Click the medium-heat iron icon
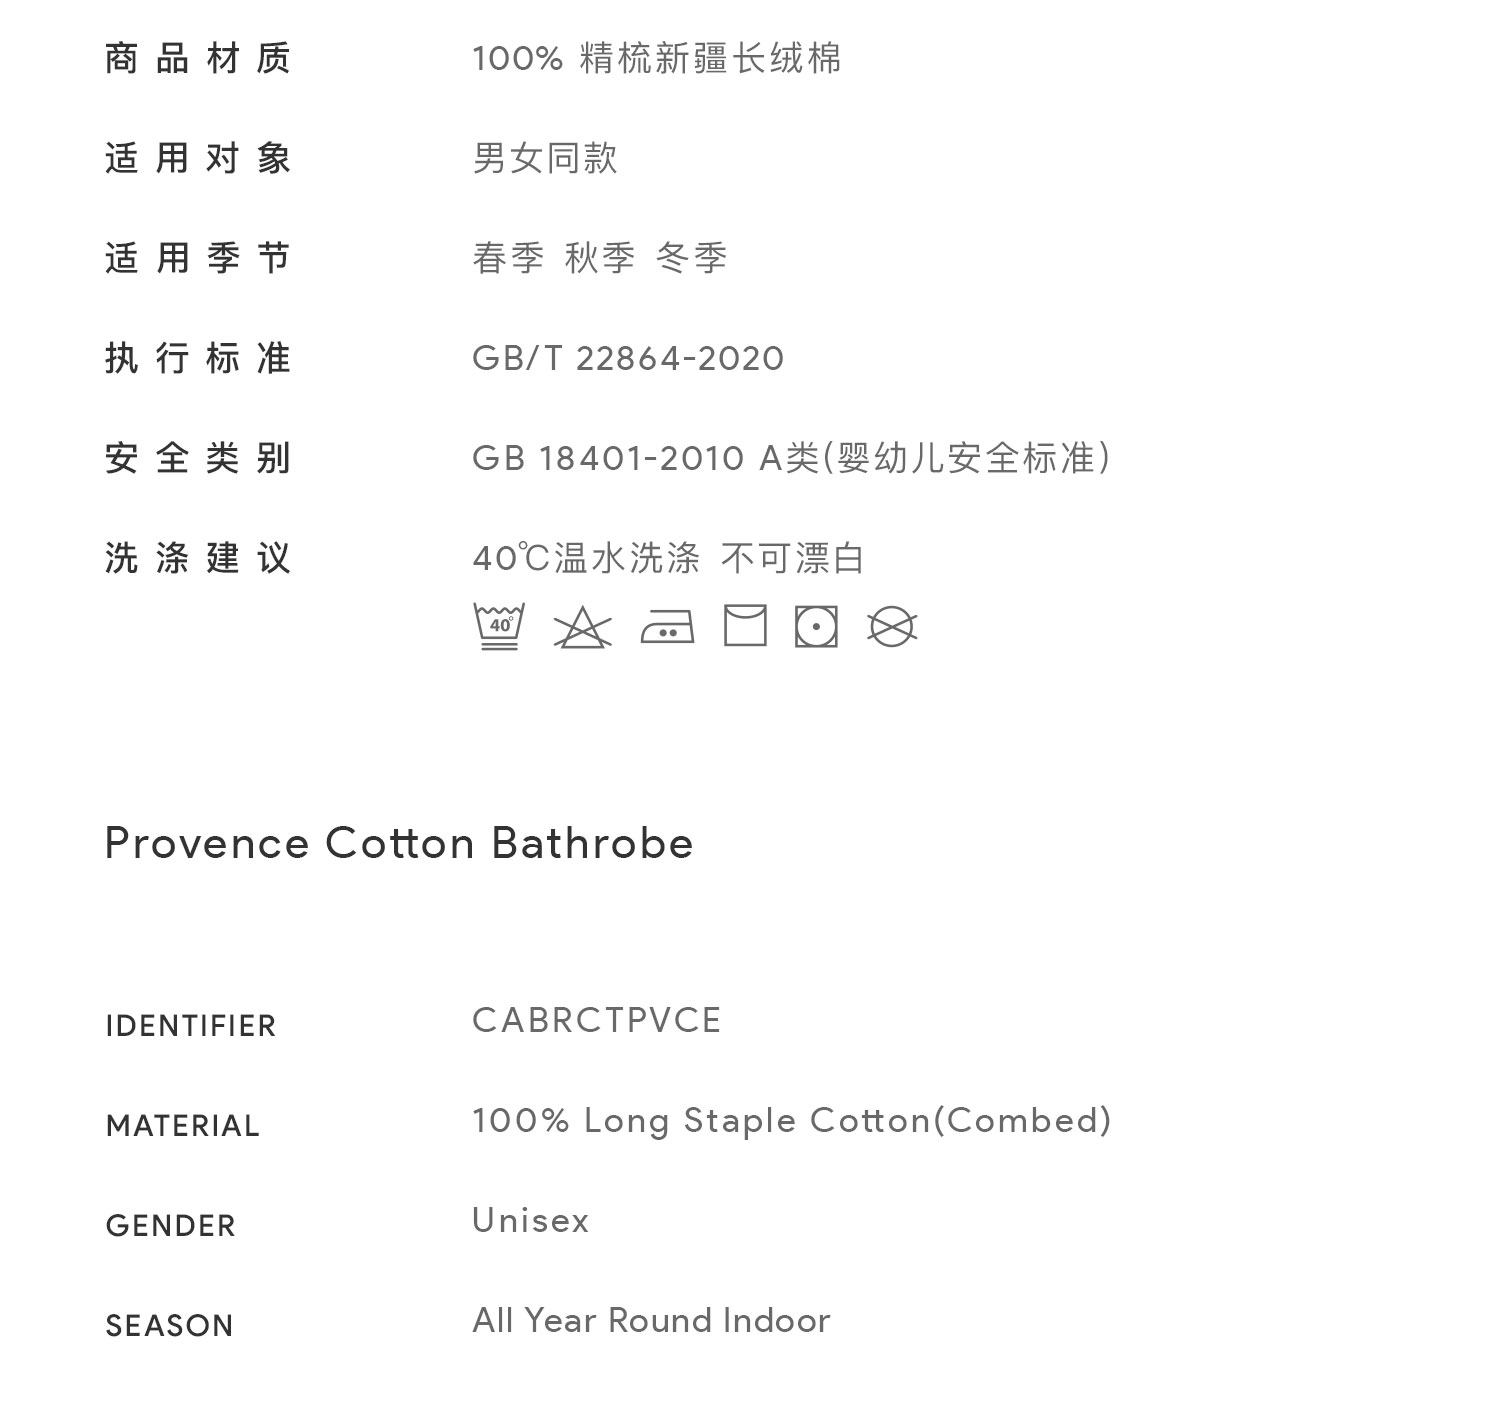 click(667, 629)
